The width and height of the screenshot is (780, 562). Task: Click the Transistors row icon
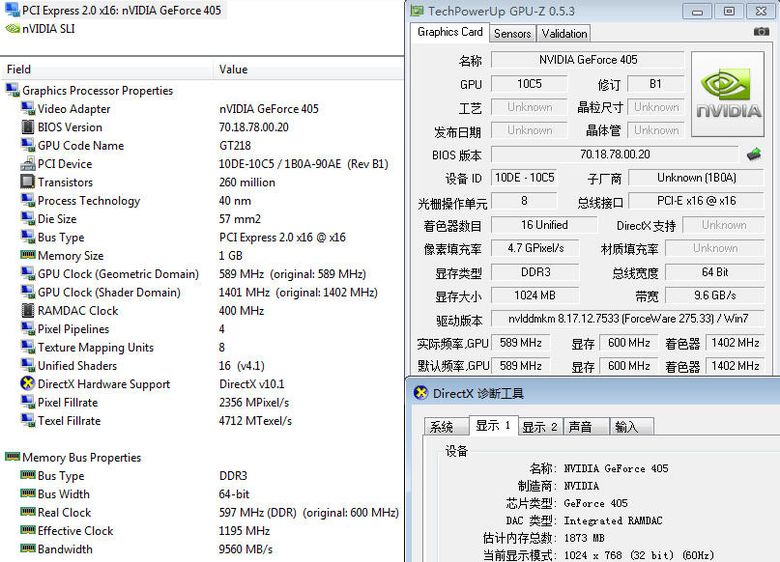point(28,182)
